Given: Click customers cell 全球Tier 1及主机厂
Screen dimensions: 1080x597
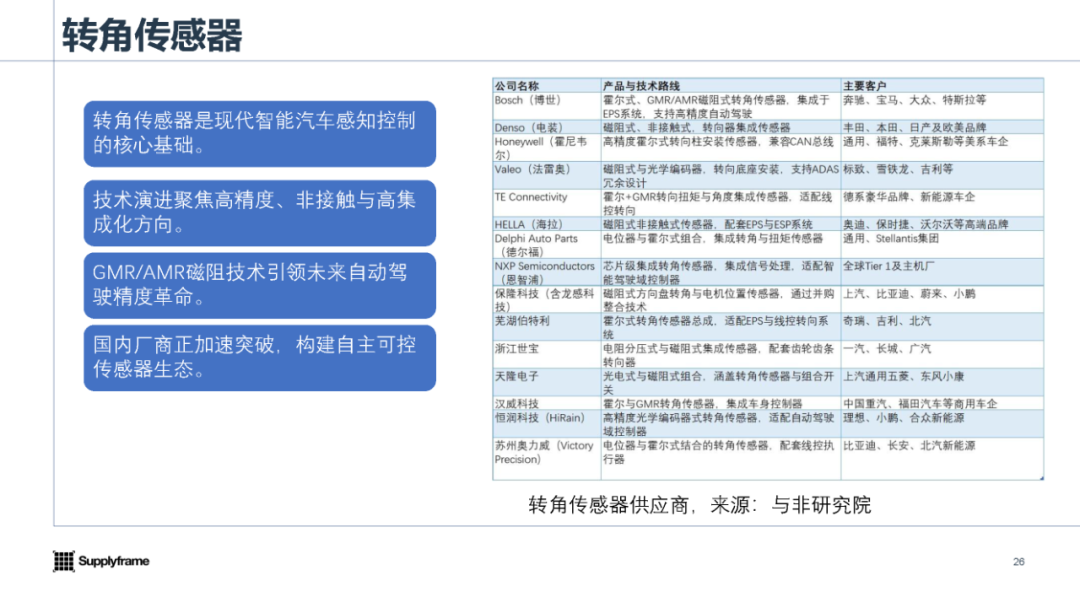Looking at the screenshot, I should [942, 273].
